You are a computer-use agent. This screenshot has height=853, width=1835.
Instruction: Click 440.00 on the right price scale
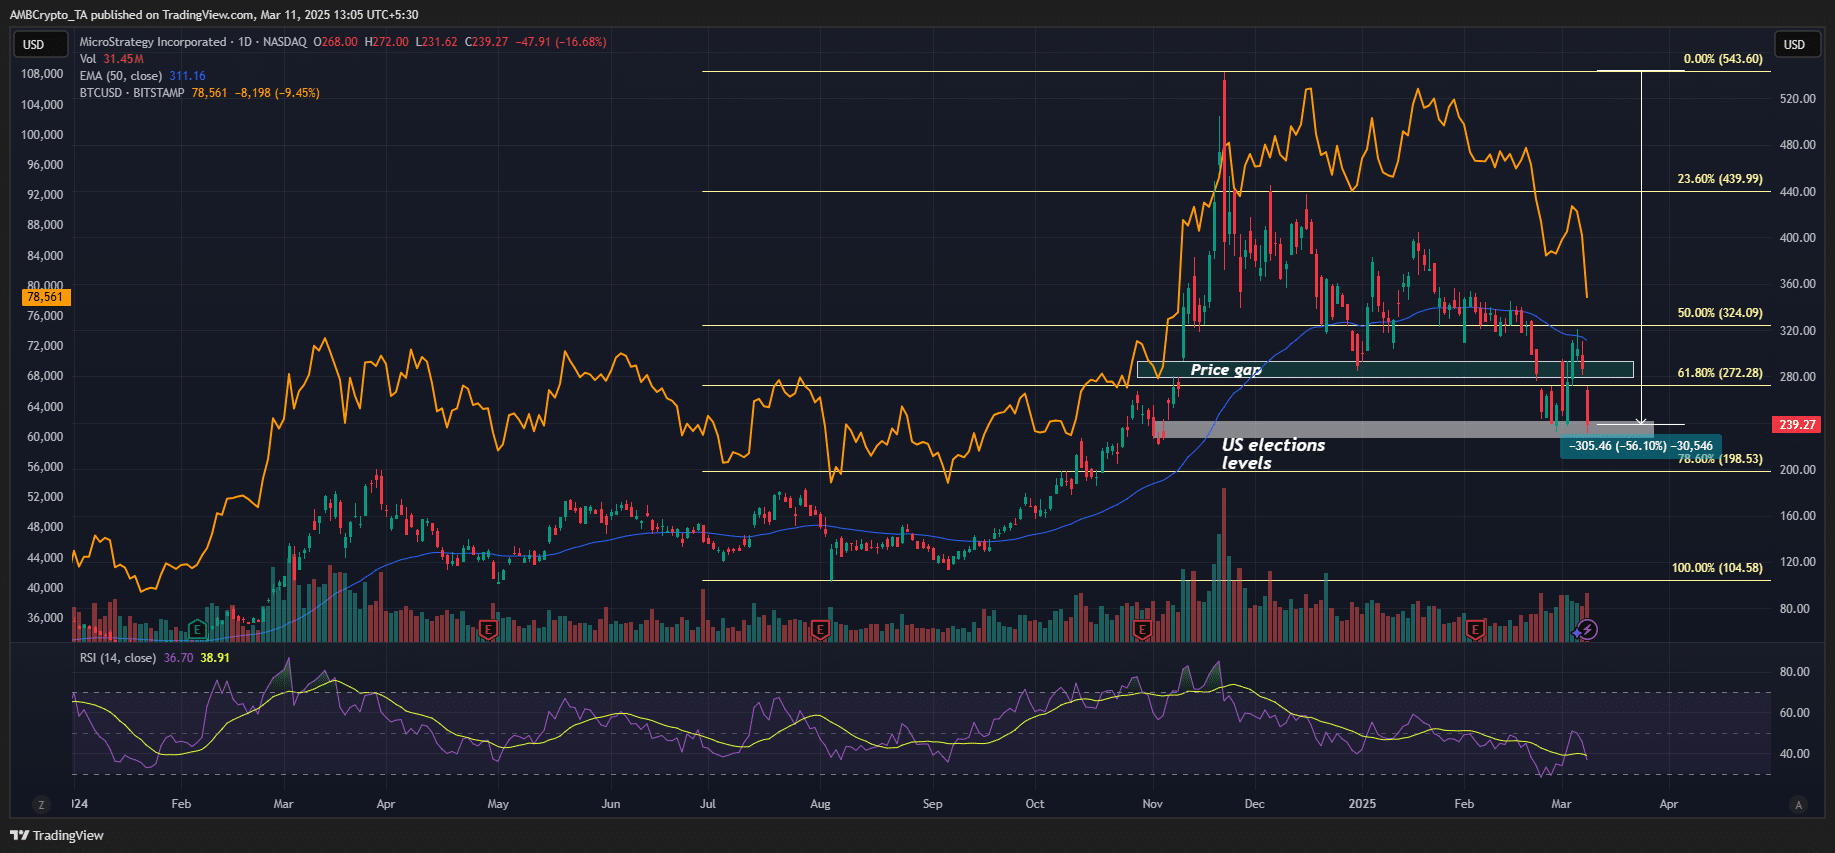[1797, 192]
